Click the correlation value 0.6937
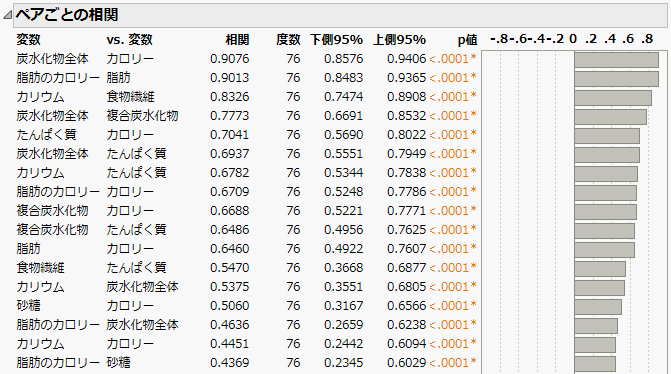The height and width of the screenshot is (374, 671). click(x=229, y=154)
